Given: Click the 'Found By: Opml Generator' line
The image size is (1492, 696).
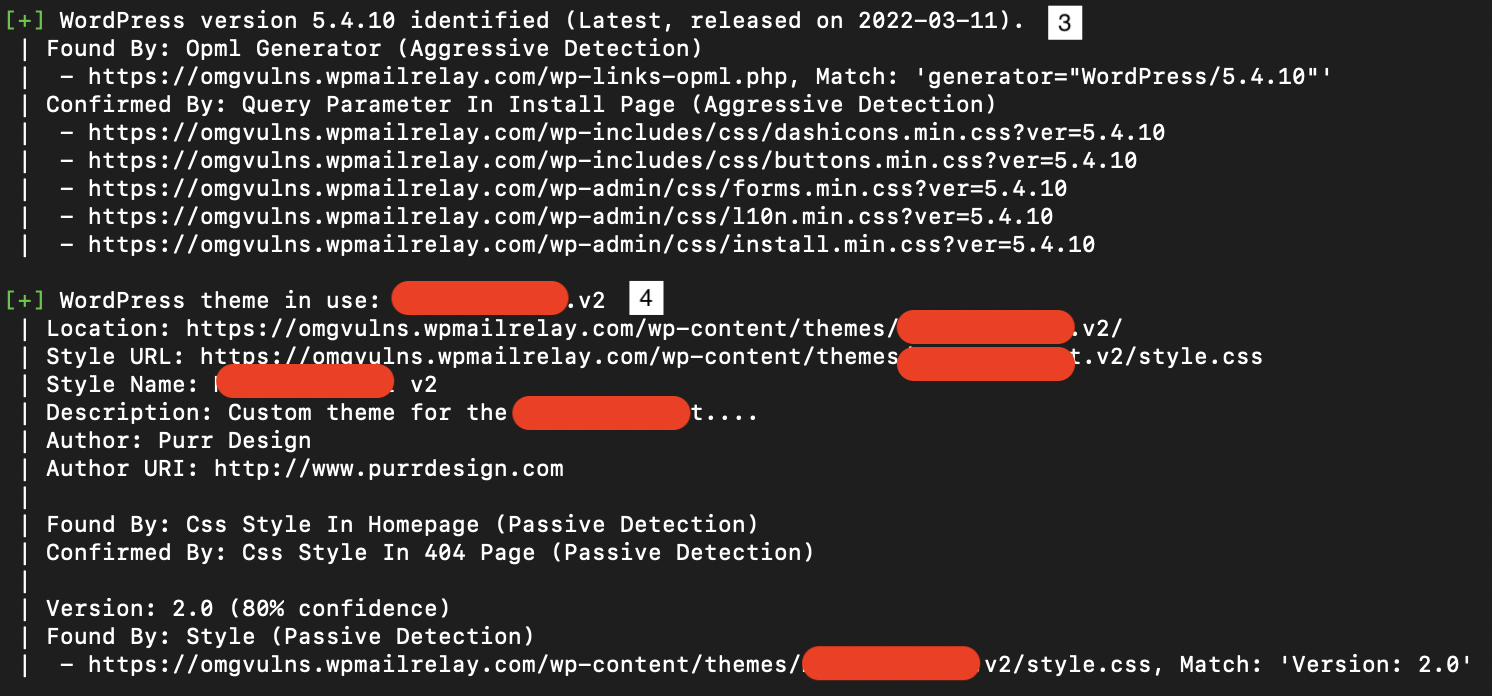Looking at the screenshot, I should [x=374, y=48].
